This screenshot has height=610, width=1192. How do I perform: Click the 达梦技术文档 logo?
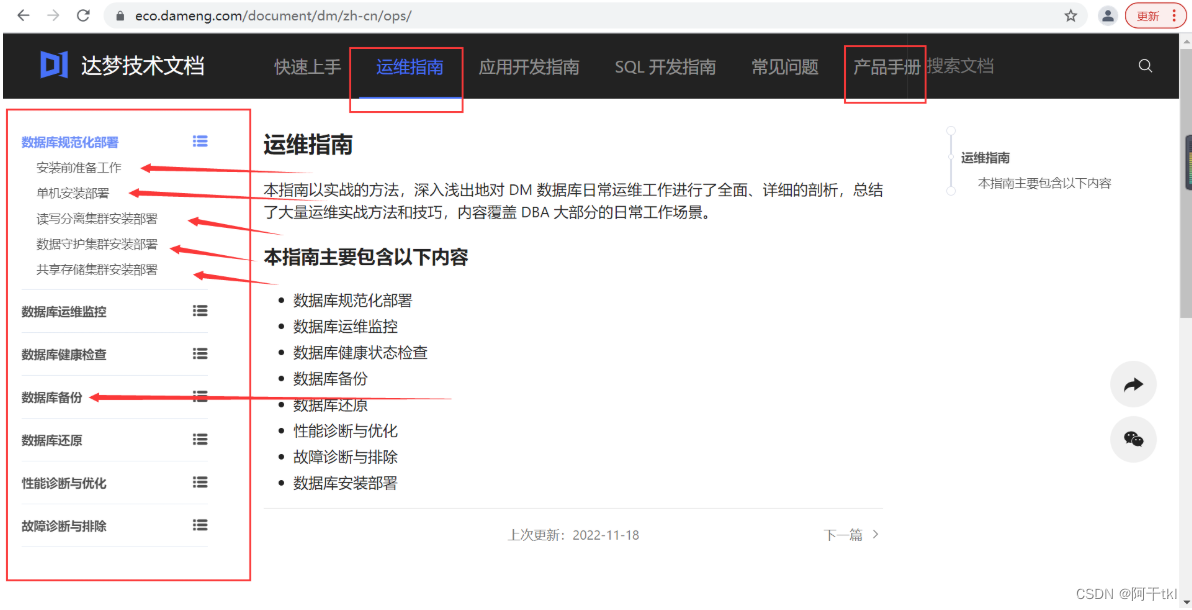tap(122, 66)
